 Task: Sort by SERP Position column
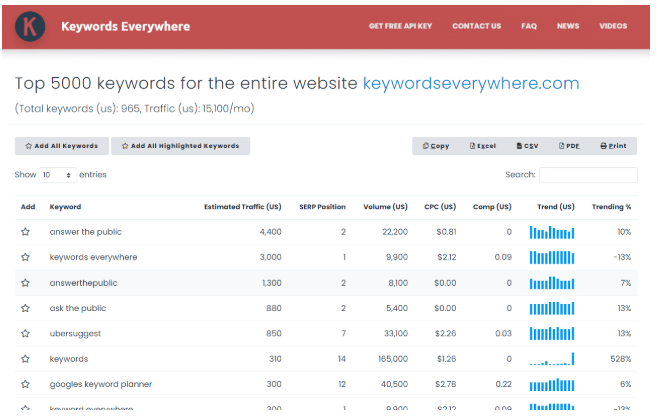pyautogui.click(x=322, y=207)
